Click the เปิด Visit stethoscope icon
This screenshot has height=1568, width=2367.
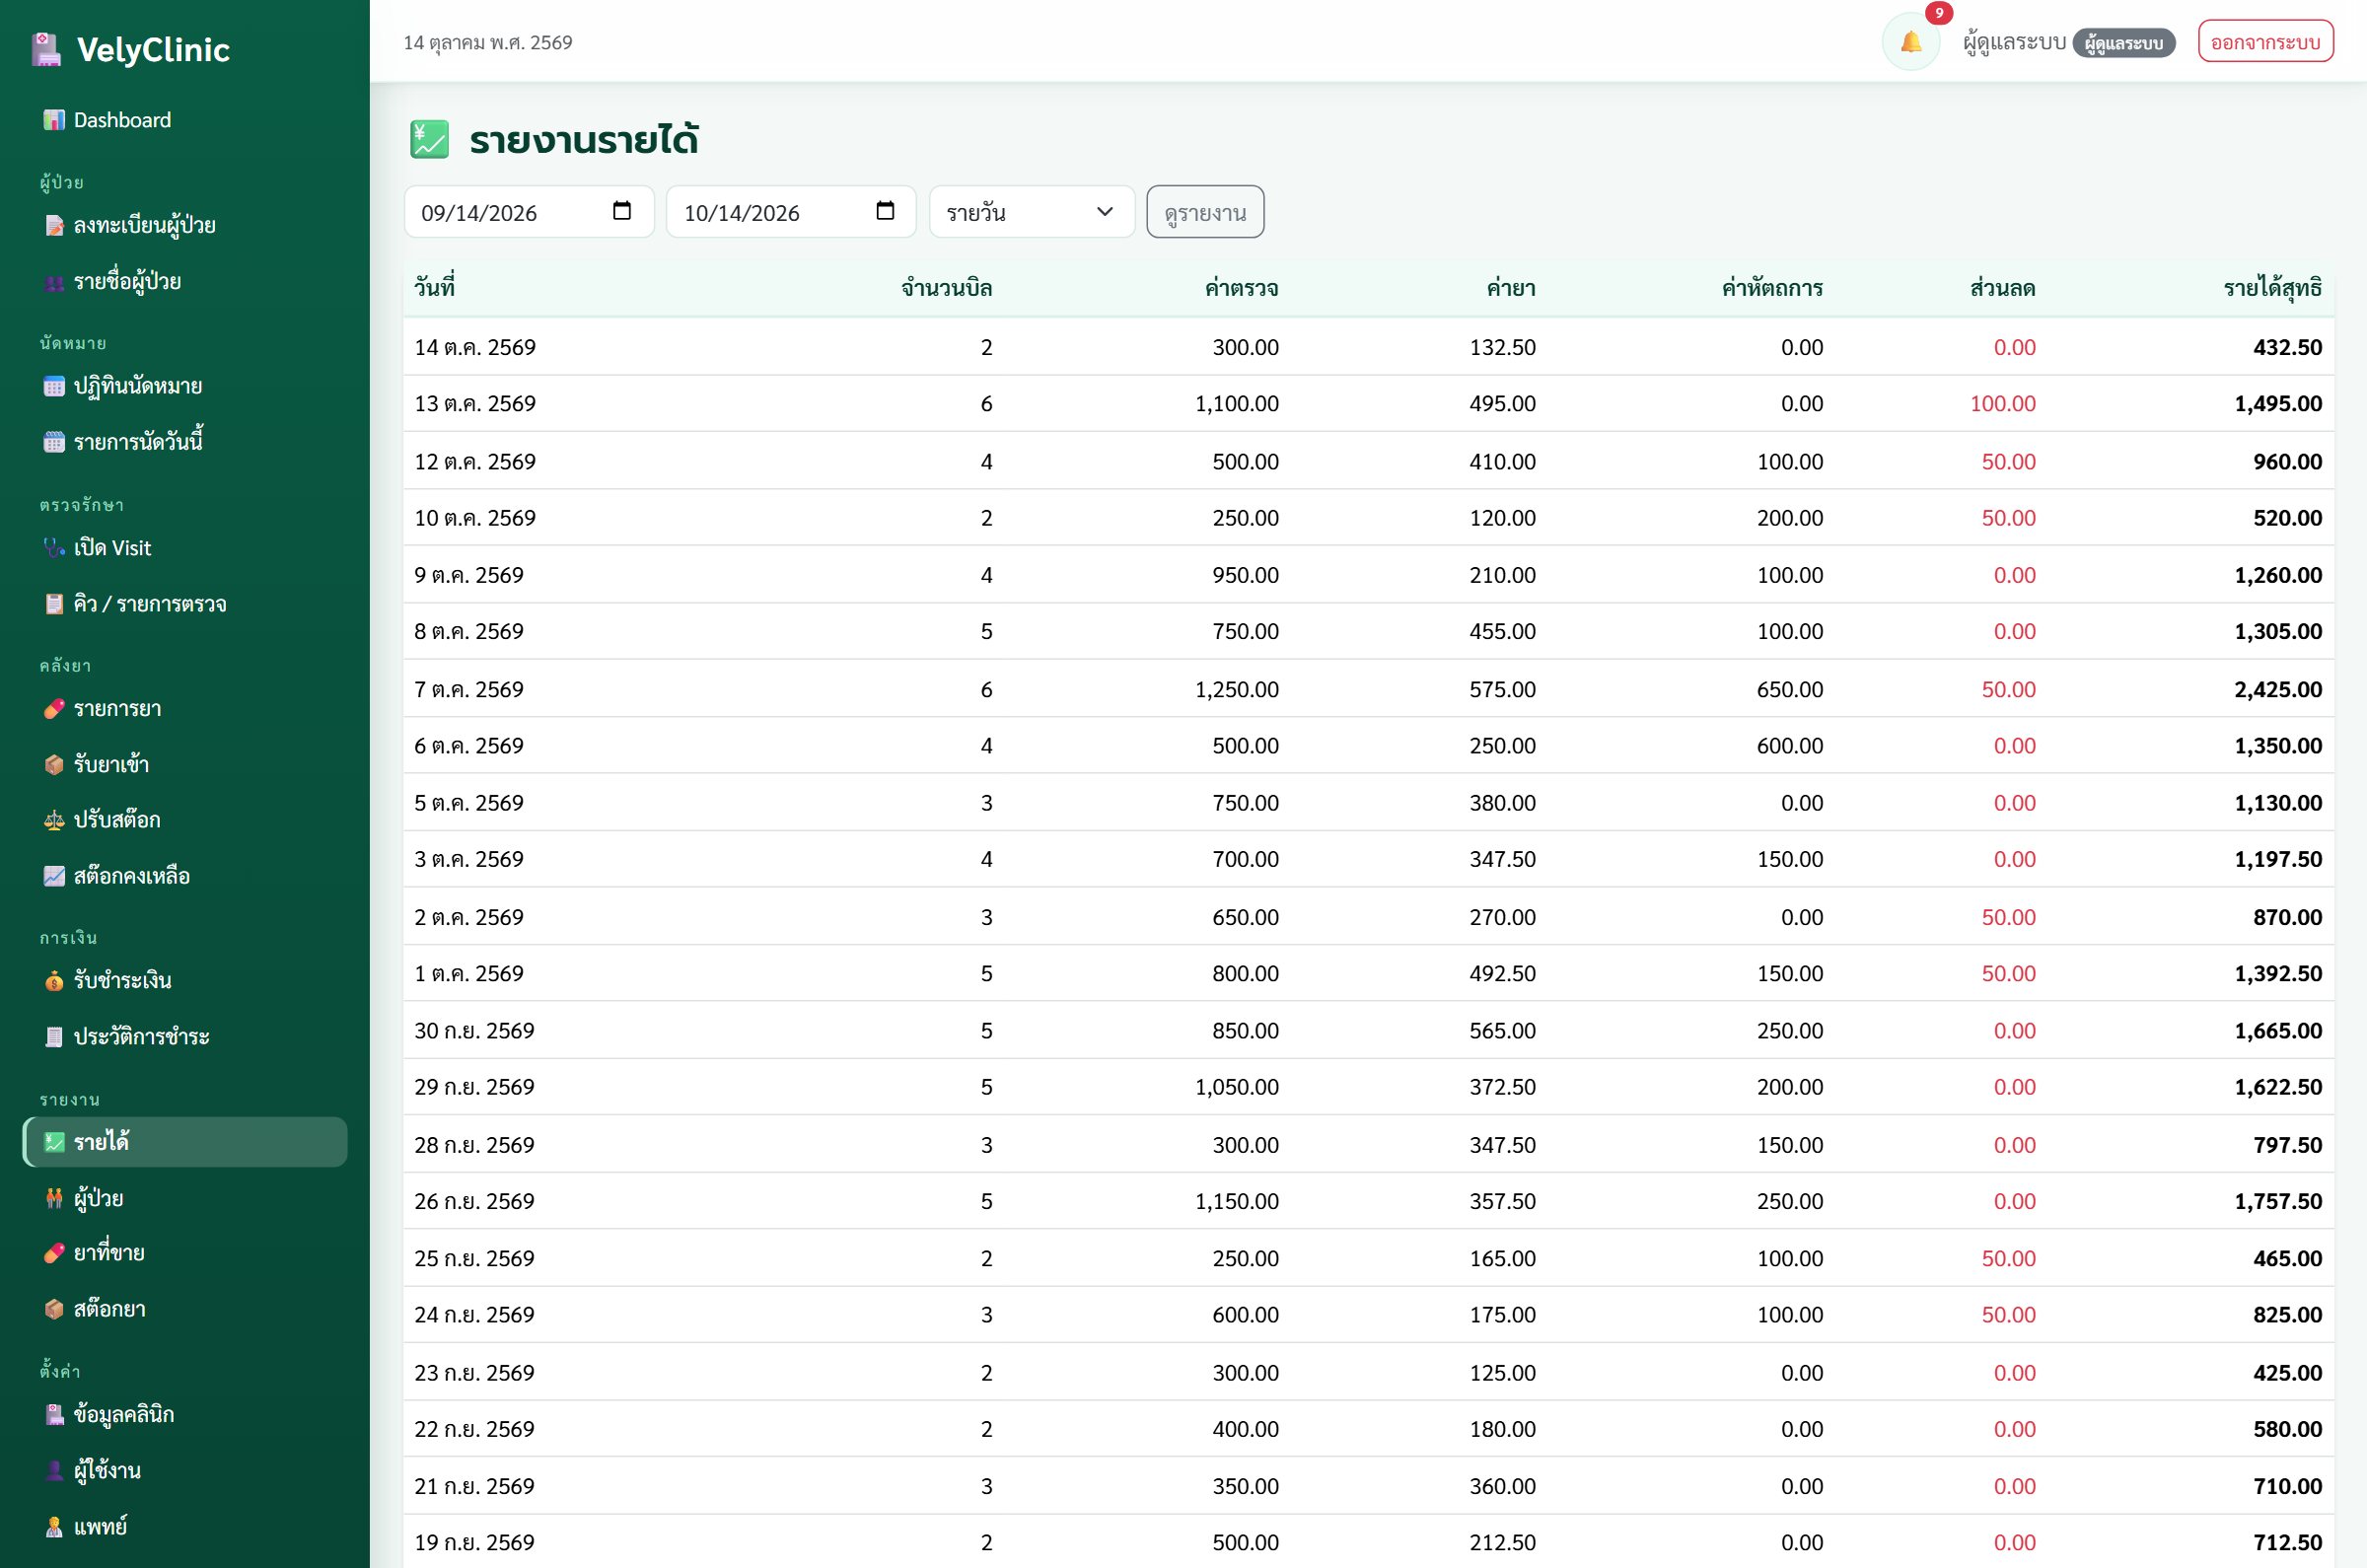coord(54,548)
